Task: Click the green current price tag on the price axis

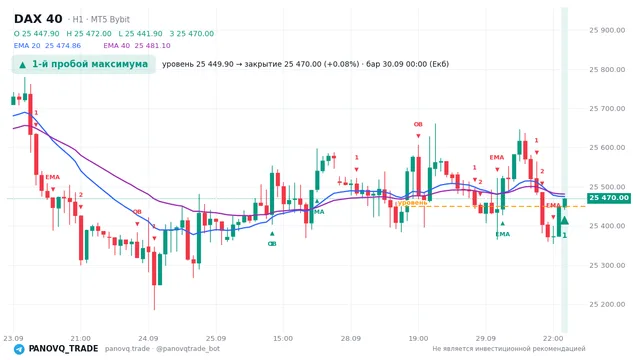Action: (x=609, y=198)
